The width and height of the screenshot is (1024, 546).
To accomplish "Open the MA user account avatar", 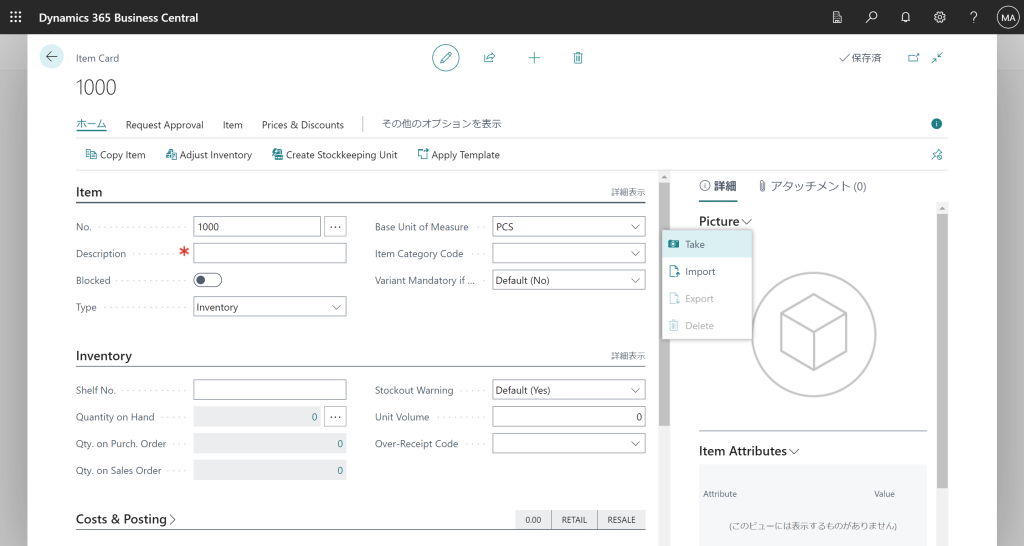I will [1008, 18].
